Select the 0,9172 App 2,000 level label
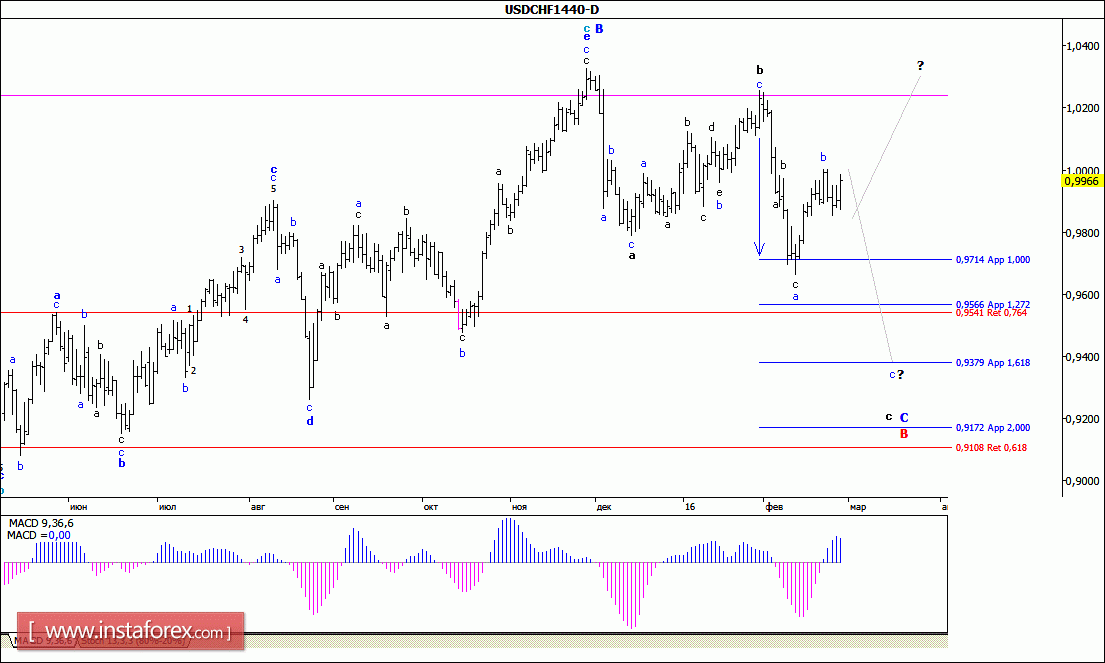 [992, 428]
